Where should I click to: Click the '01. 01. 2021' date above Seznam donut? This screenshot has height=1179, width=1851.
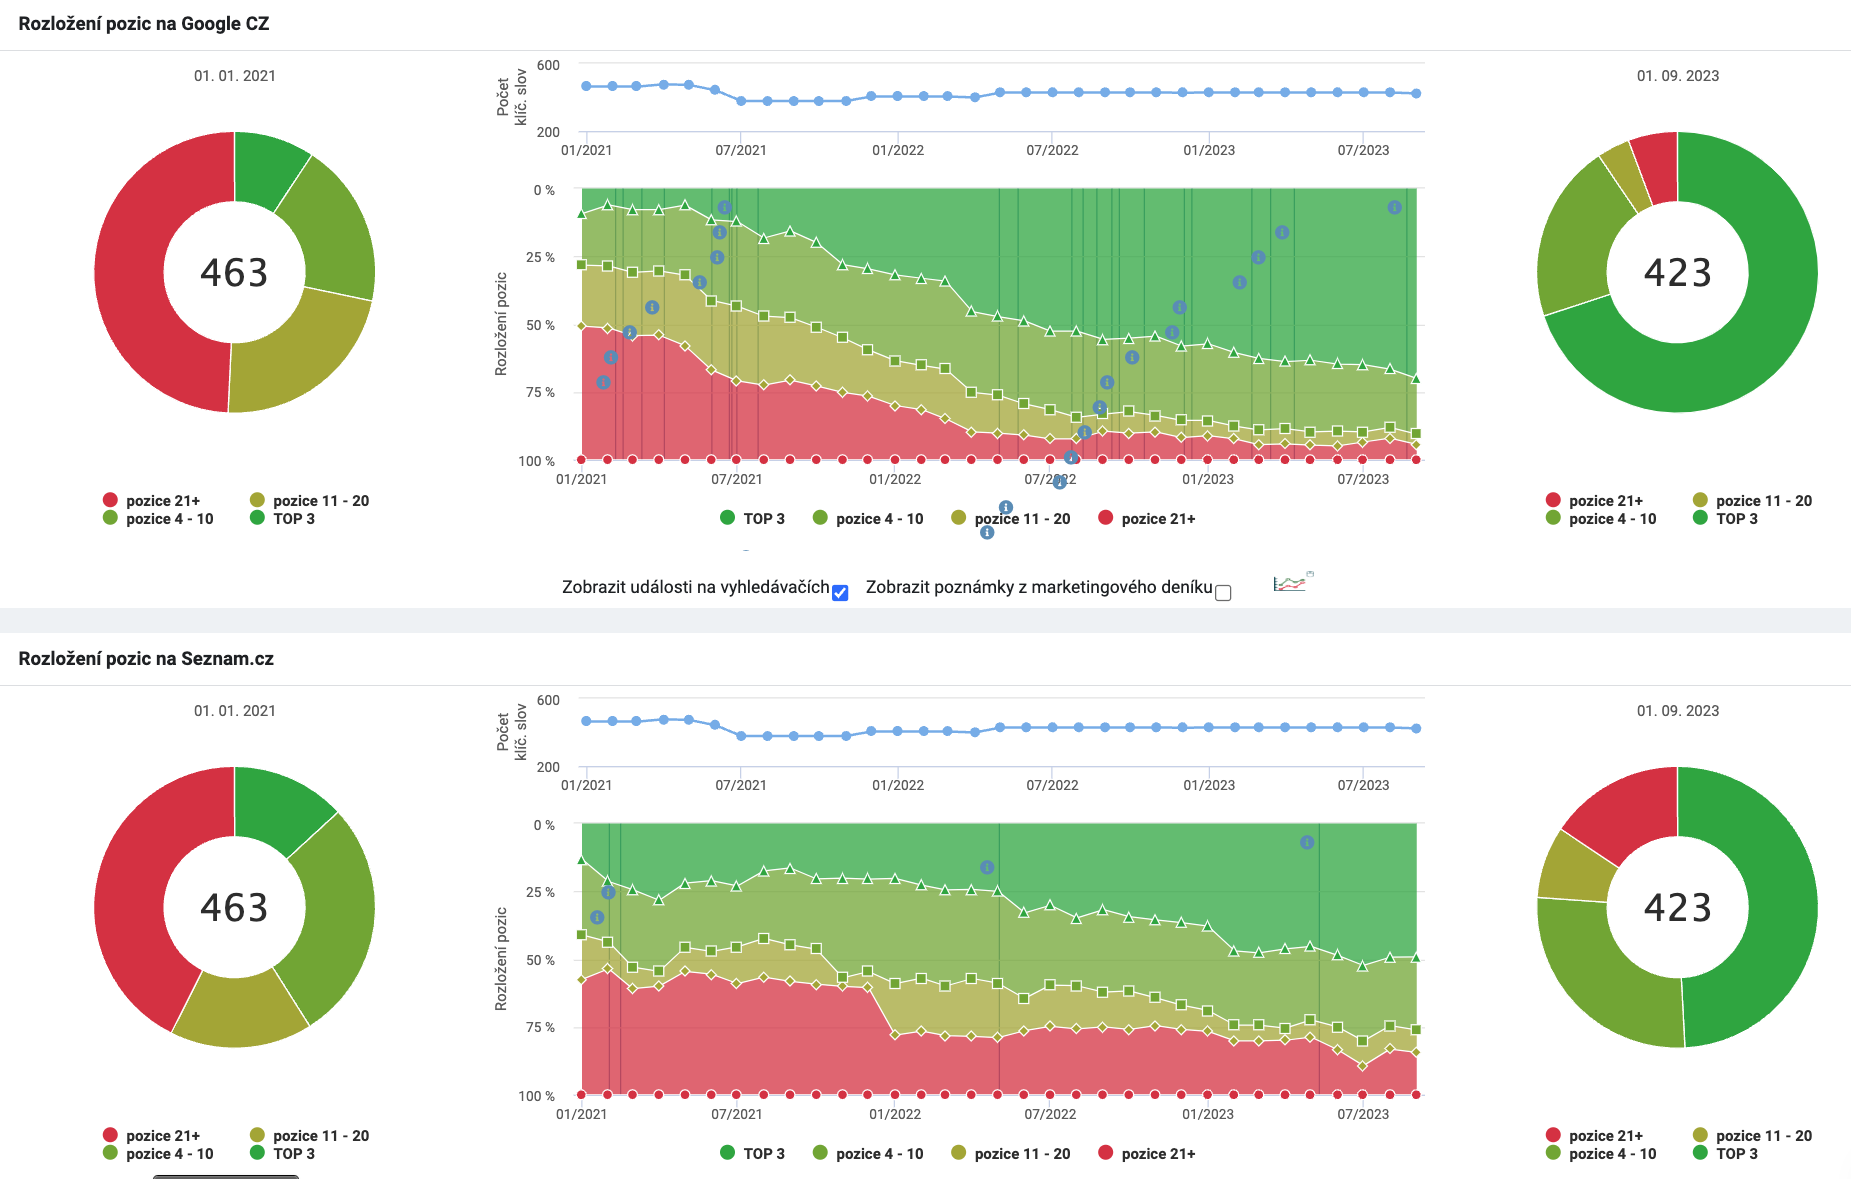235,711
